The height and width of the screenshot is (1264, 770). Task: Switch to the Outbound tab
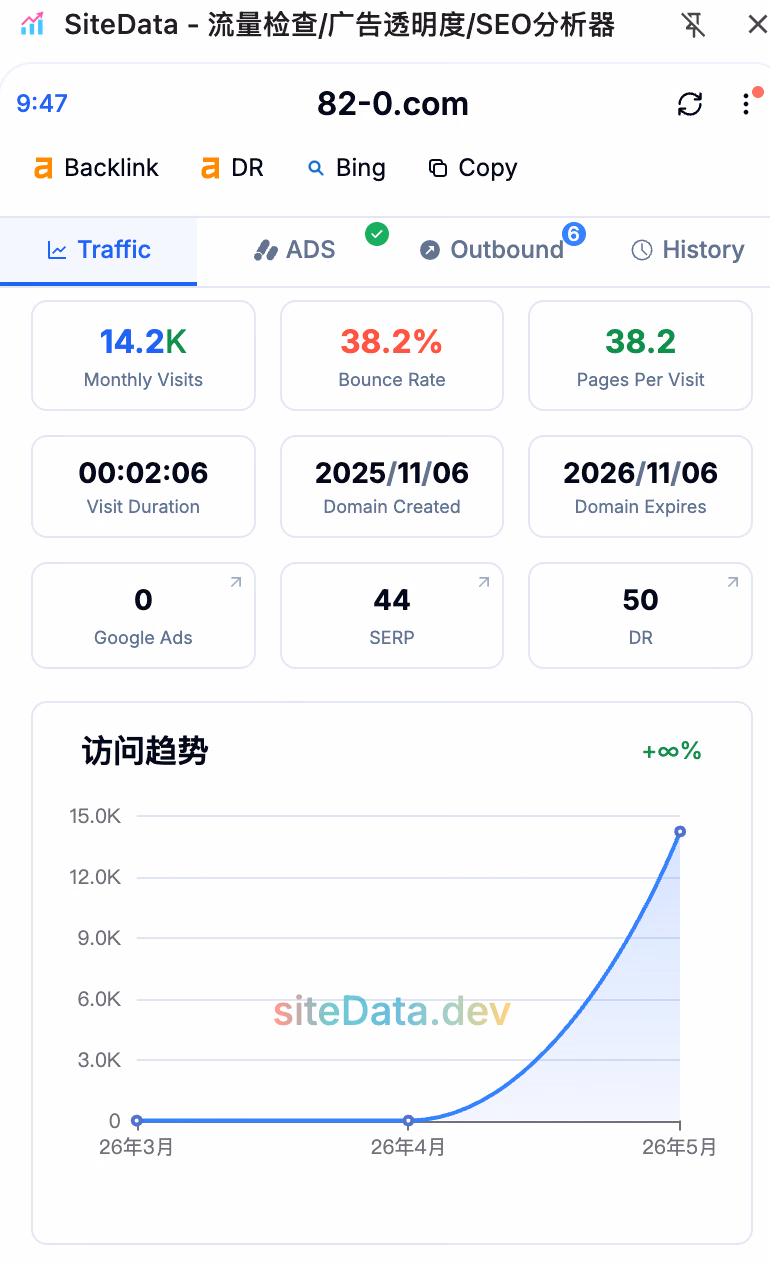pyautogui.click(x=492, y=250)
